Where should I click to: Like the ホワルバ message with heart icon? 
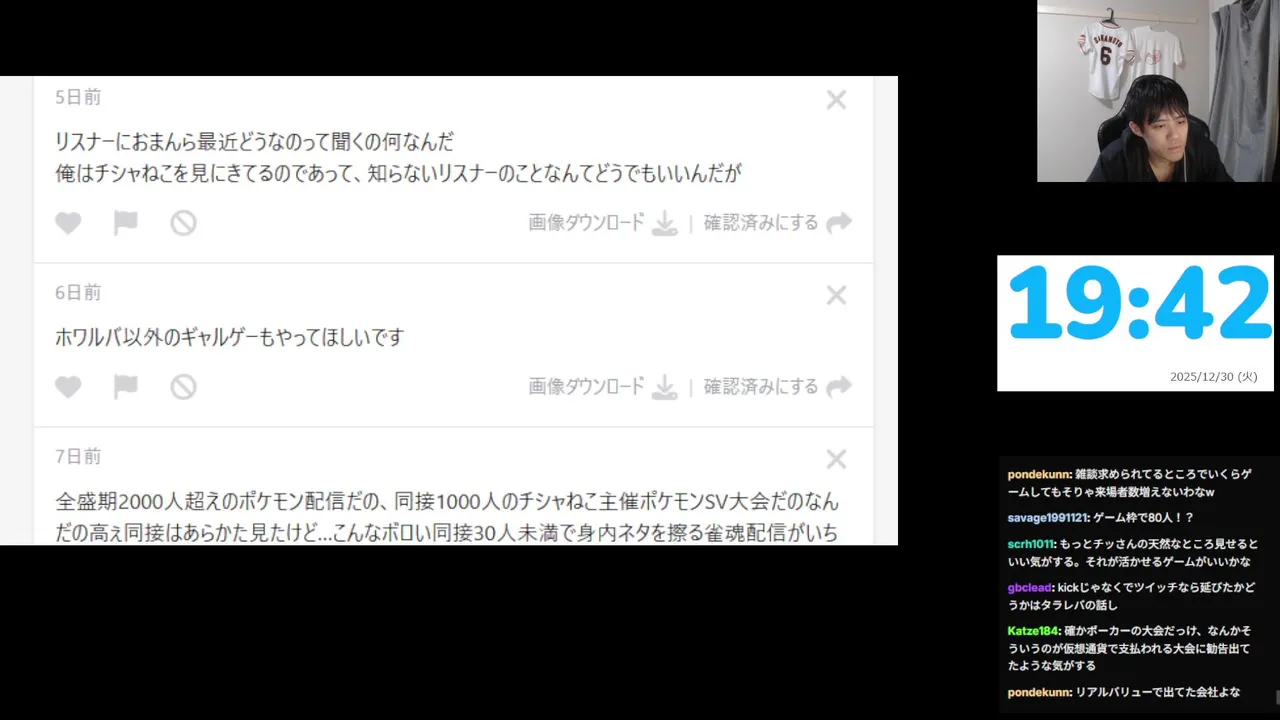pos(68,387)
